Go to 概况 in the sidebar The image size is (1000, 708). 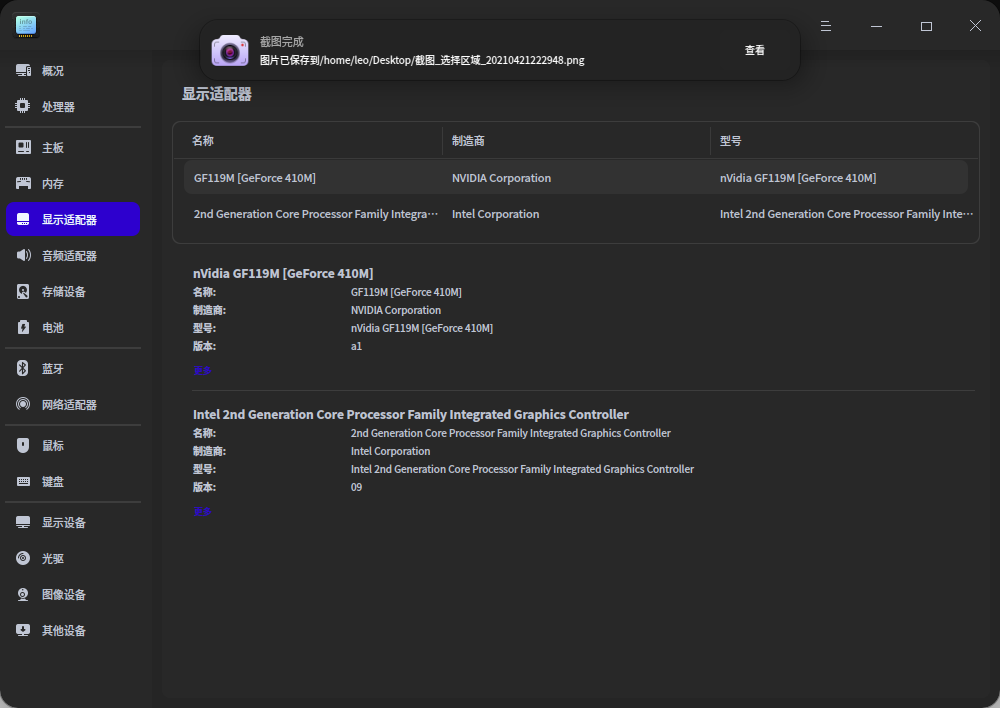[x=73, y=71]
